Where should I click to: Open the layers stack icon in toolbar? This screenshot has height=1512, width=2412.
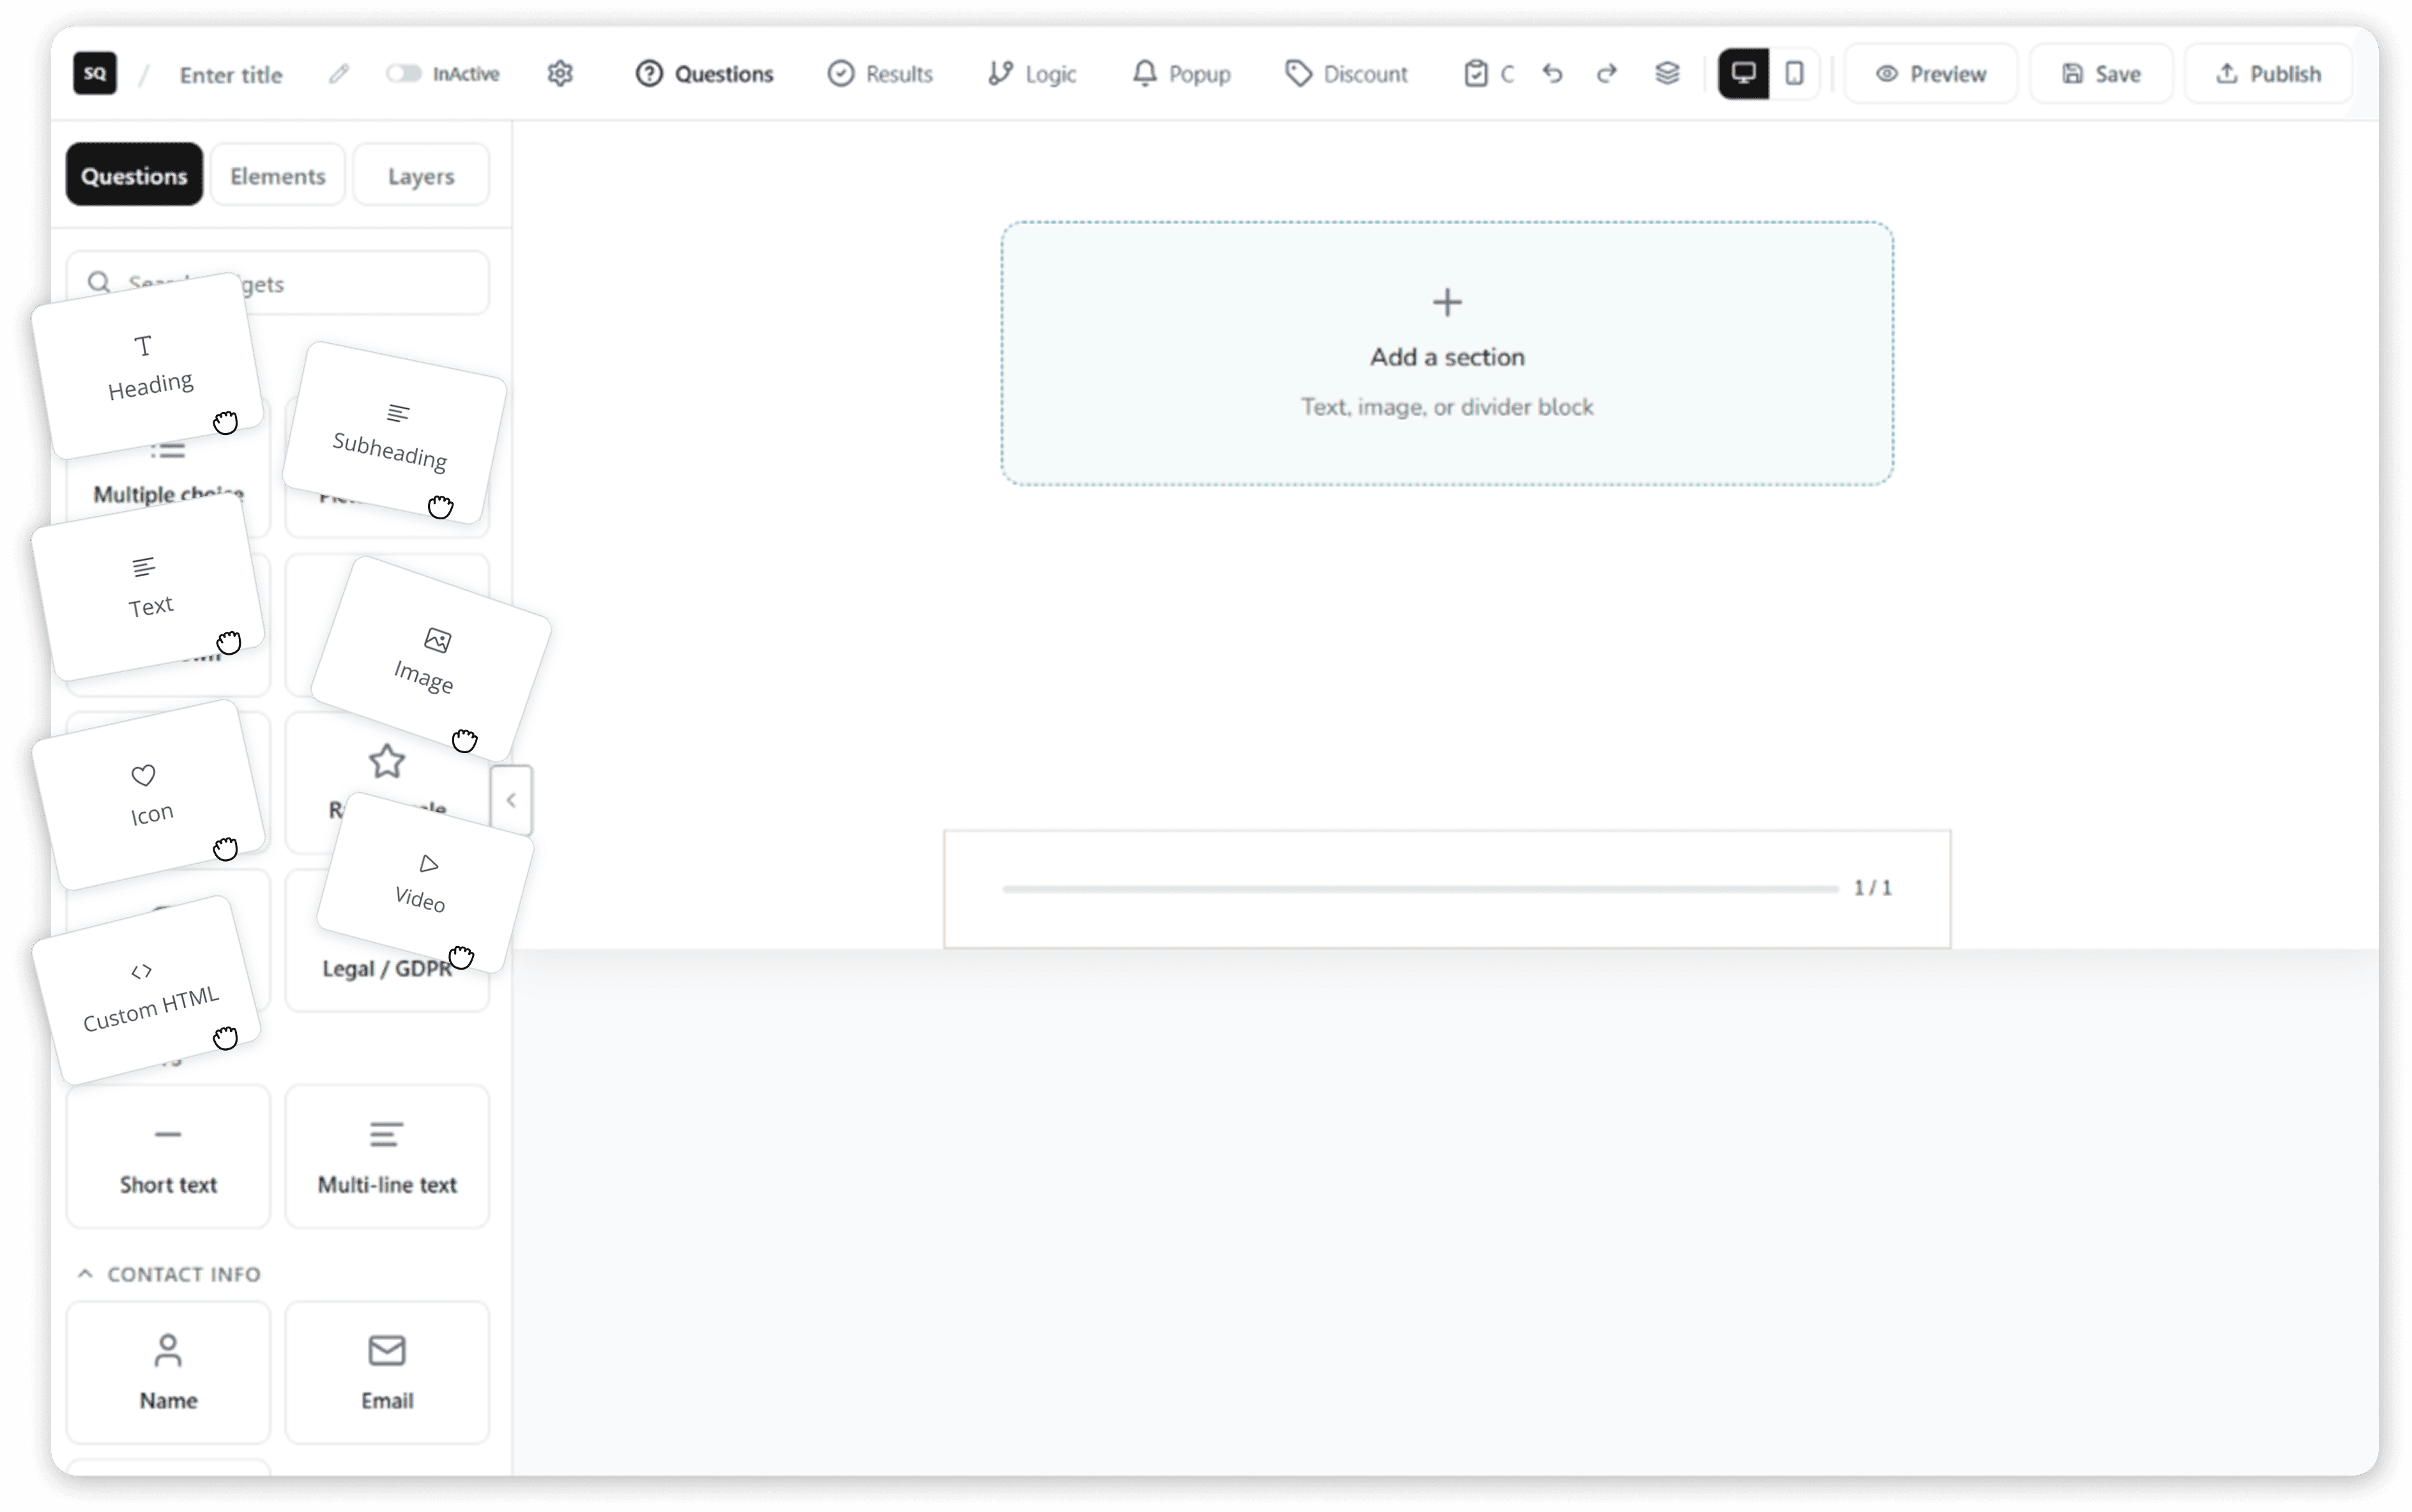pyautogui.click(x=1667, y=73)
